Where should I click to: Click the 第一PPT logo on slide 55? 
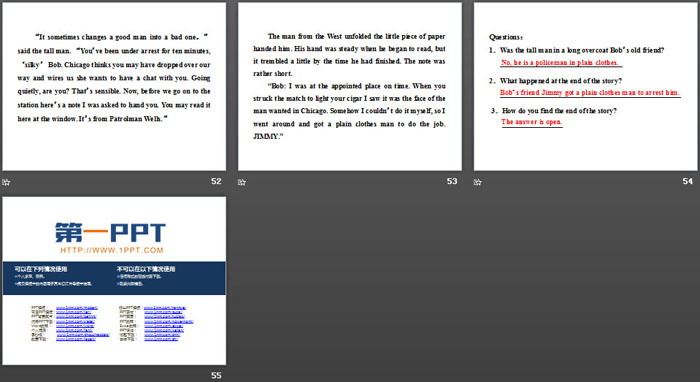110,233
